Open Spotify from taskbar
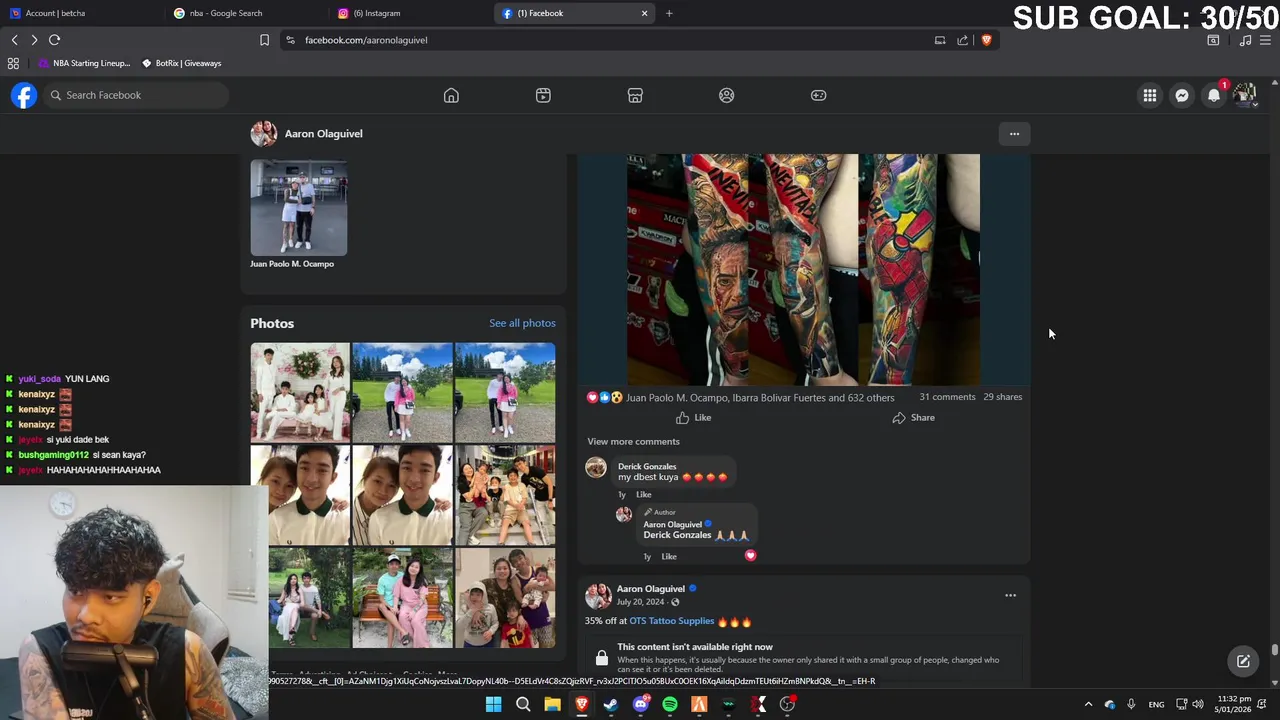This screenshot has height=720, width=1280. tap(670, 704)
